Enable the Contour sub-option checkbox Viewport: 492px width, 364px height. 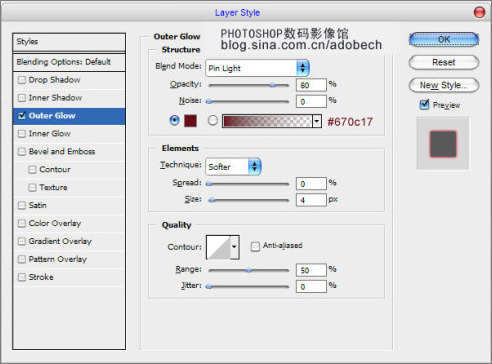pyautogui.click(x=32, y=169)
